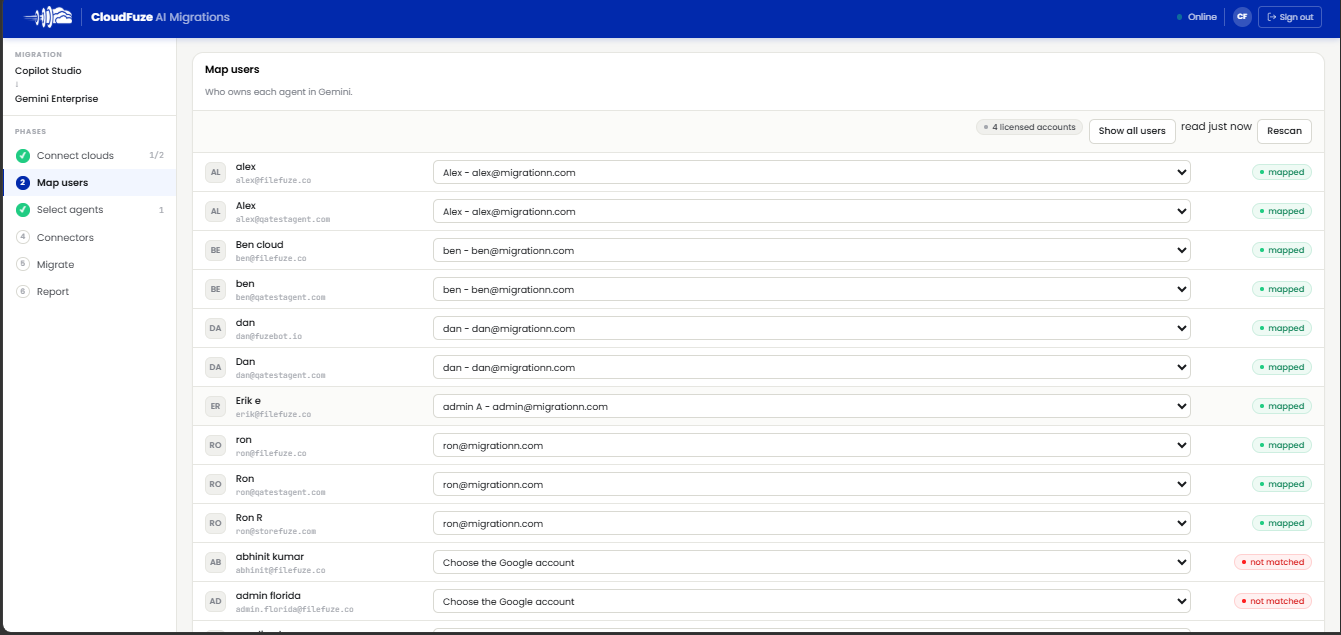Click RO avatar for Ron R
The height and width of the screenshot is (635, 1341).
coord(215,523)
